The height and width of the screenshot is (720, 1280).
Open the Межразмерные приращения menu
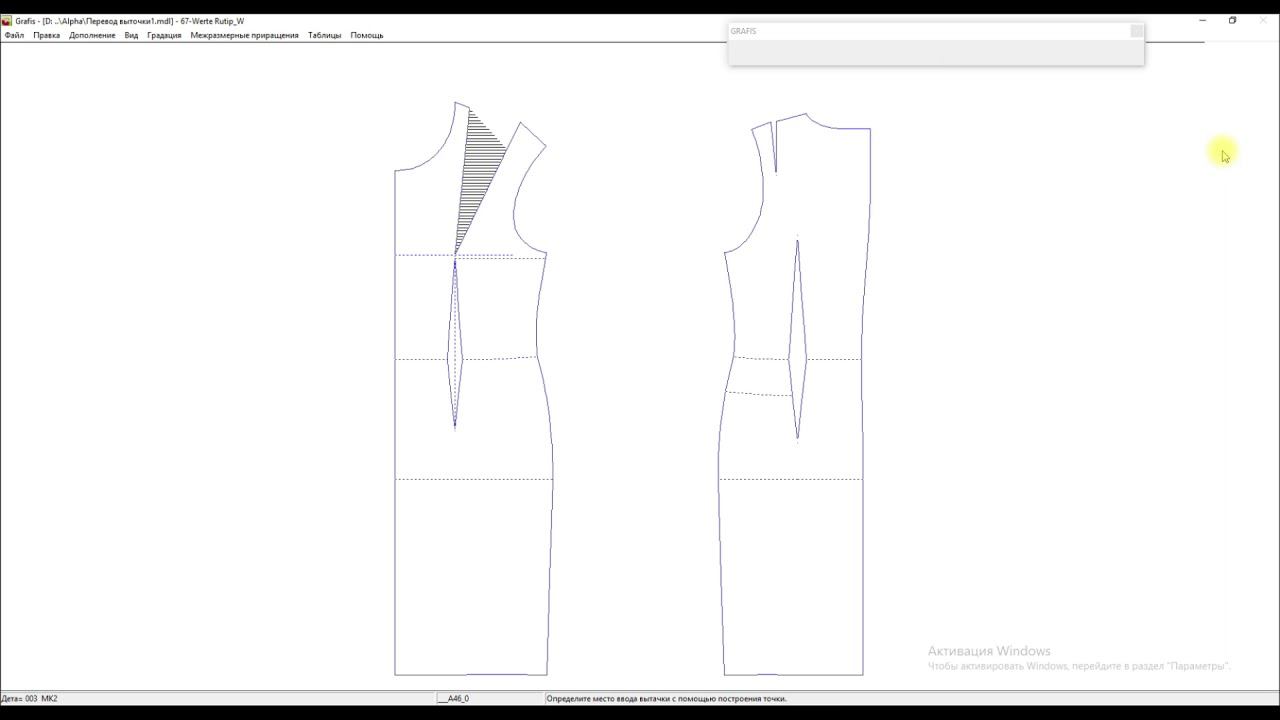click(x=244, y=35)
